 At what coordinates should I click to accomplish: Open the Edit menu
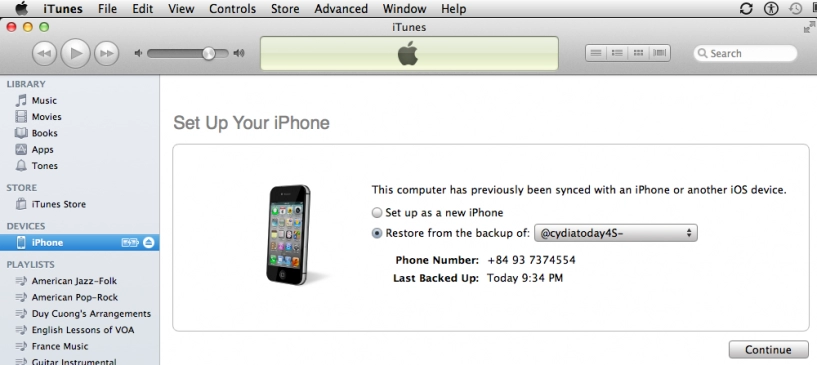(x=142, y=9)
